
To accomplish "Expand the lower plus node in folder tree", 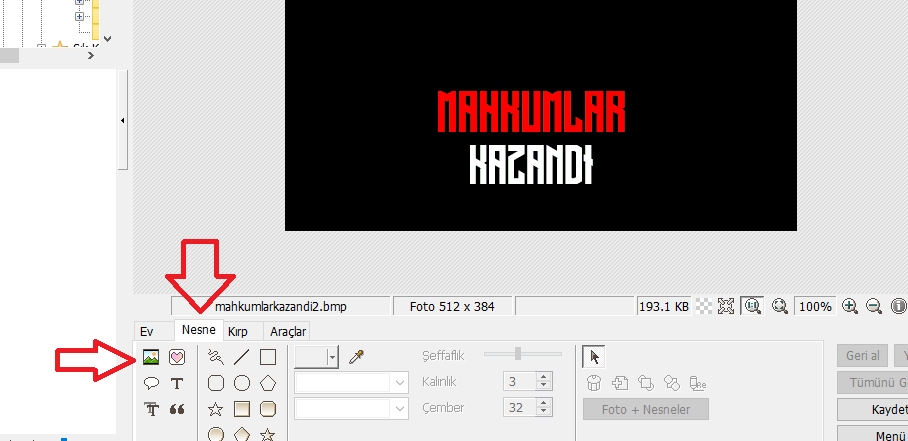I will [79, 16].
